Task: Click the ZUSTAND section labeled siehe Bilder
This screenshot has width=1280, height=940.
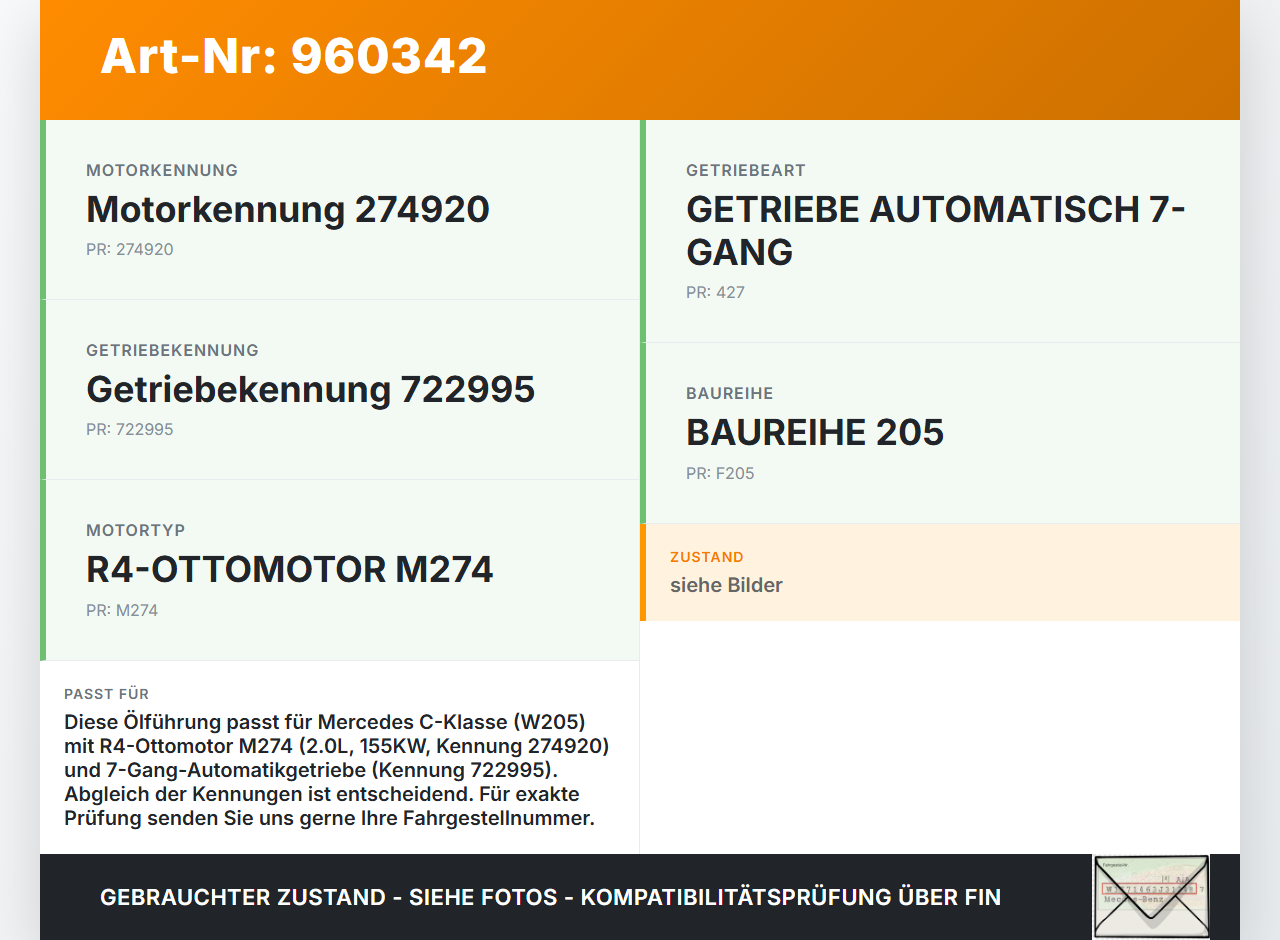Action: (726, 585)
